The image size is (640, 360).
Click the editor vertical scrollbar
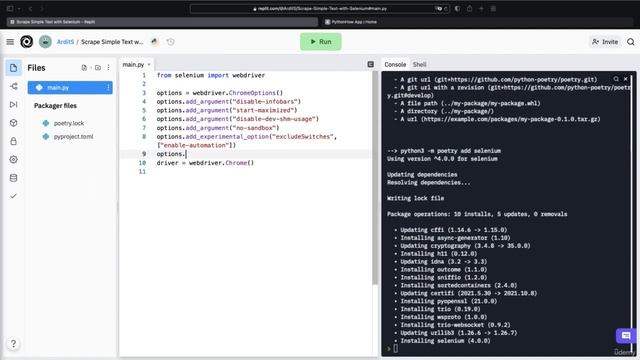[x=375, y=178]
